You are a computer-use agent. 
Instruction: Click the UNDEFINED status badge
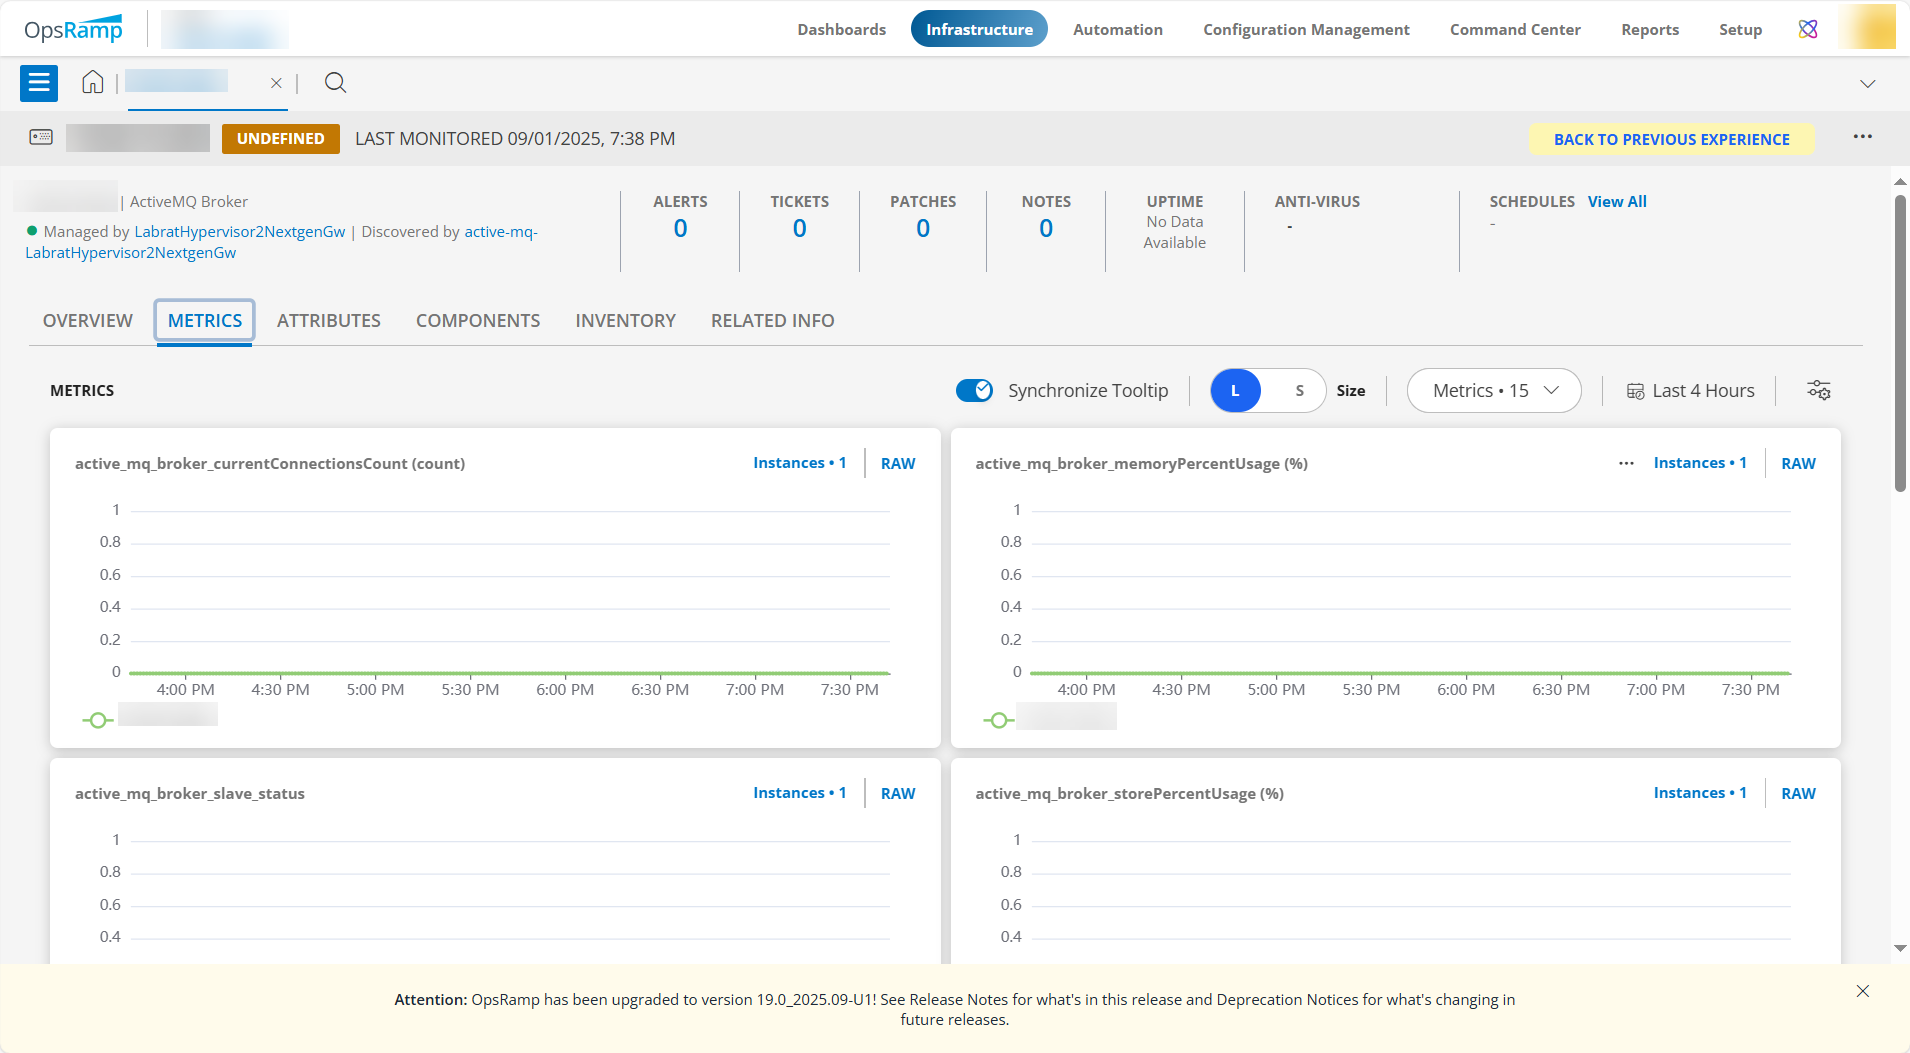(x=280, y=138)
